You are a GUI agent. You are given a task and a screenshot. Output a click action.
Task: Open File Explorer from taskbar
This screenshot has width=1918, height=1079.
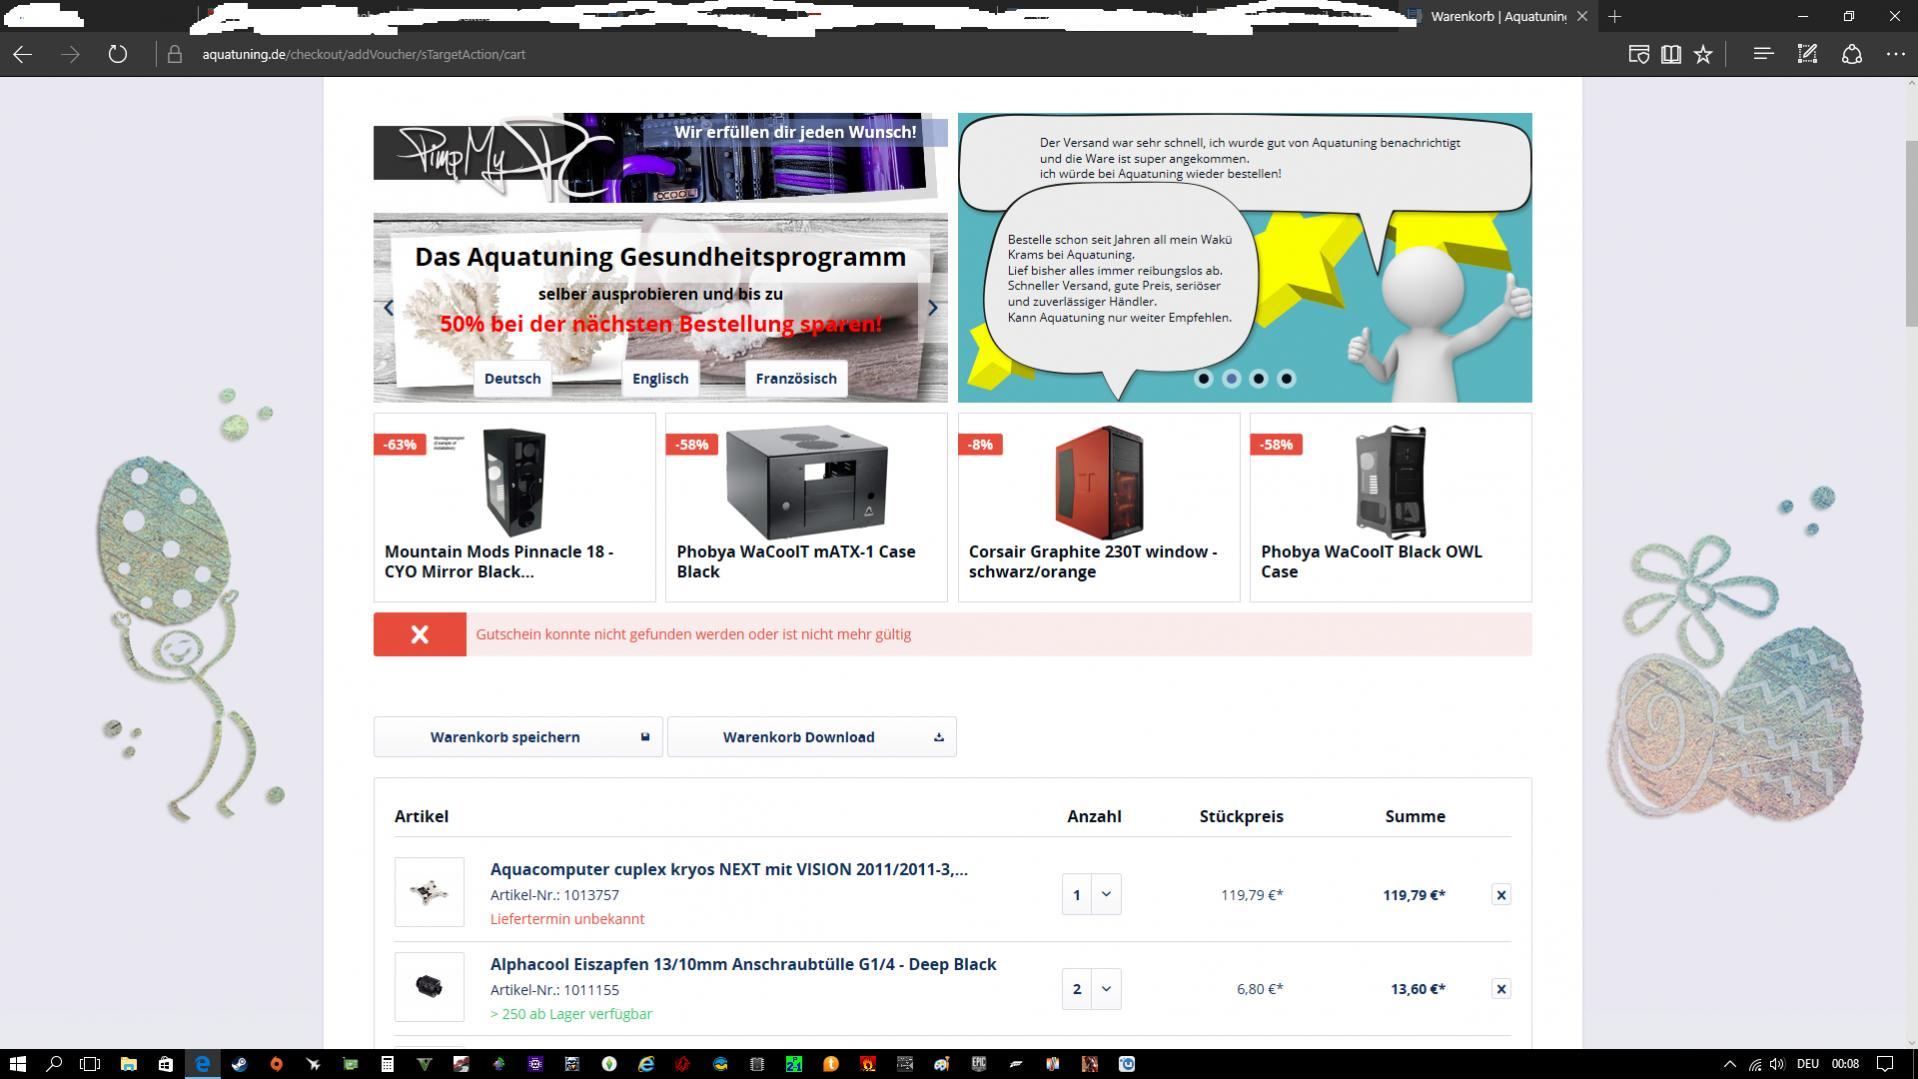[128, 1064]
